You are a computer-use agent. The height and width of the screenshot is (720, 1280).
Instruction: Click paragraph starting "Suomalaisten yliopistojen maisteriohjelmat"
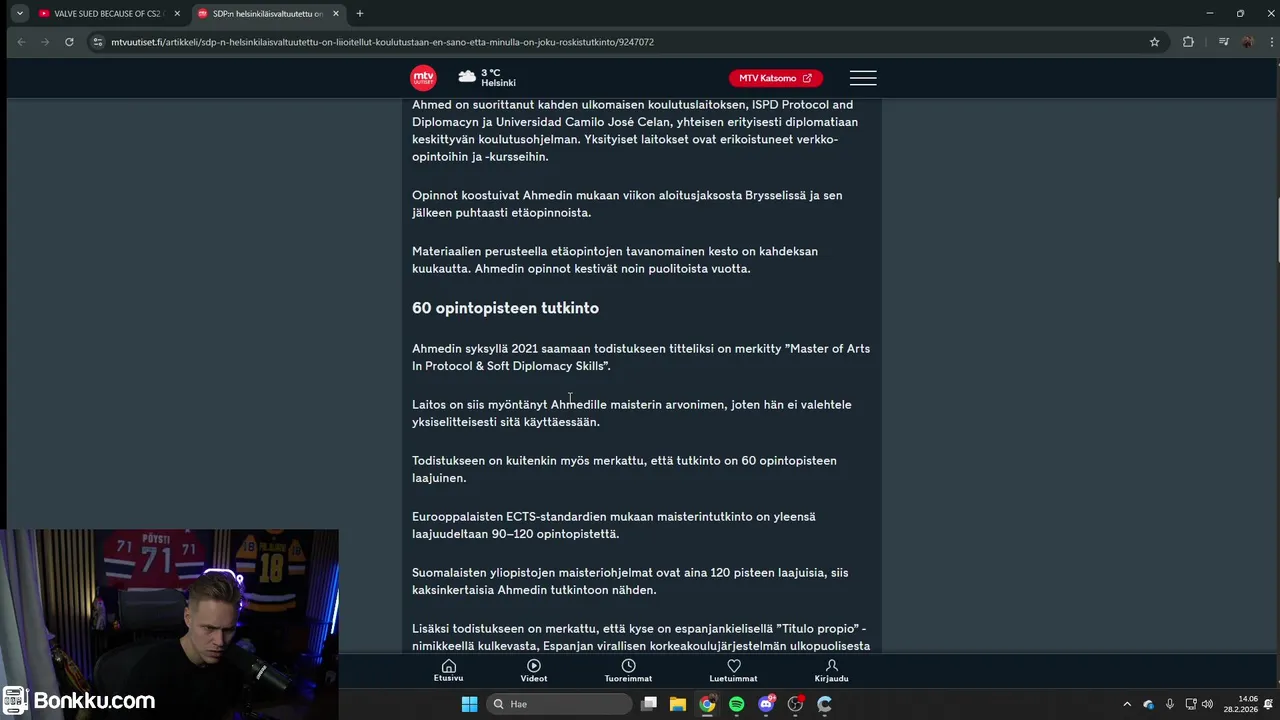[x=630, y=581]
